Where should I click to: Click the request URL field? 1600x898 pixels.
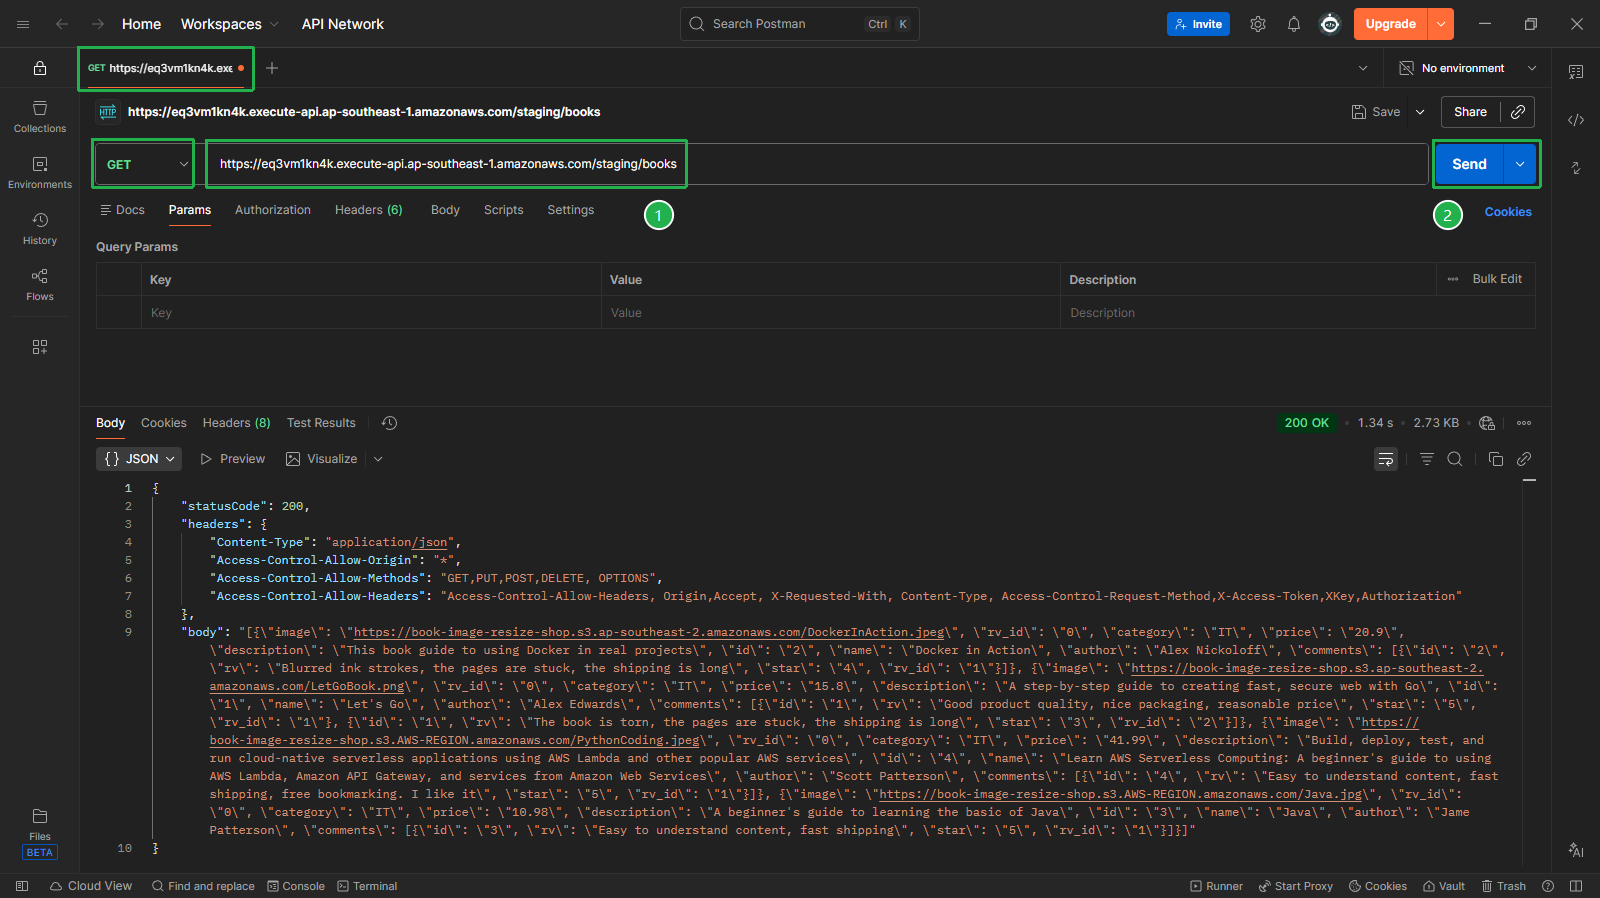[818, 164]
